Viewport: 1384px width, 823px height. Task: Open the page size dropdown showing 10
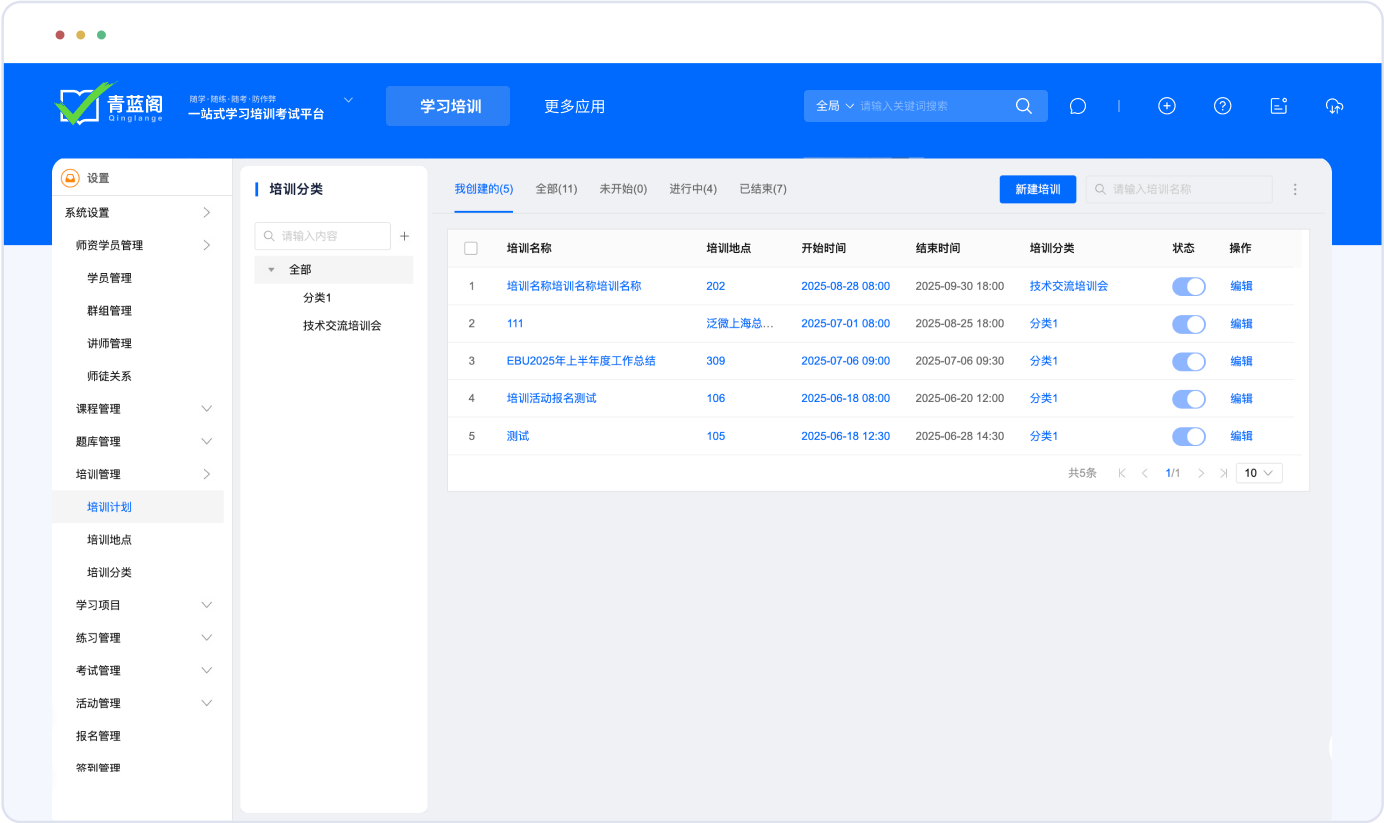[1258, 473]
